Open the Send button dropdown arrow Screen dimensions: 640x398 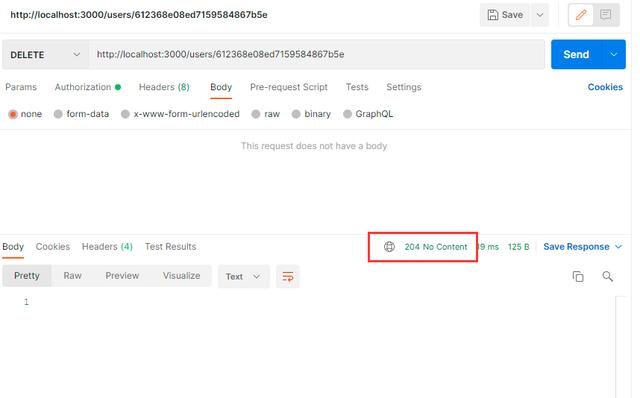pyautogui.click(x=613, y=54)
